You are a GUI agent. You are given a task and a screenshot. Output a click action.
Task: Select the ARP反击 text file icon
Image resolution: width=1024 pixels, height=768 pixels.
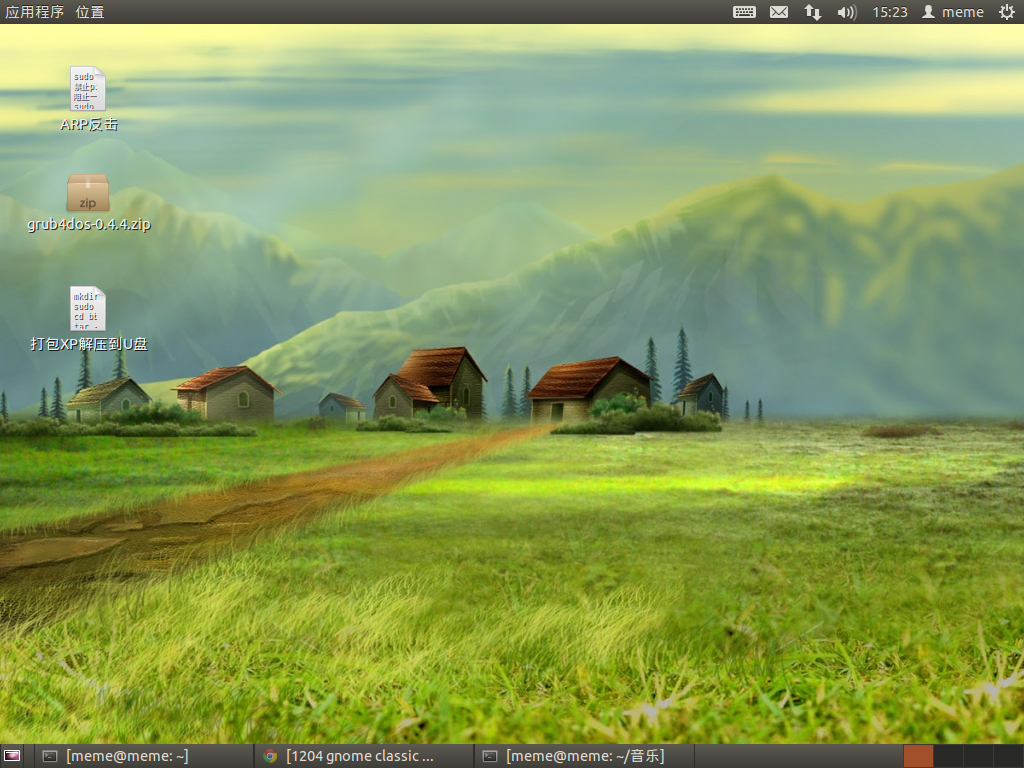[x=88, y=88]
